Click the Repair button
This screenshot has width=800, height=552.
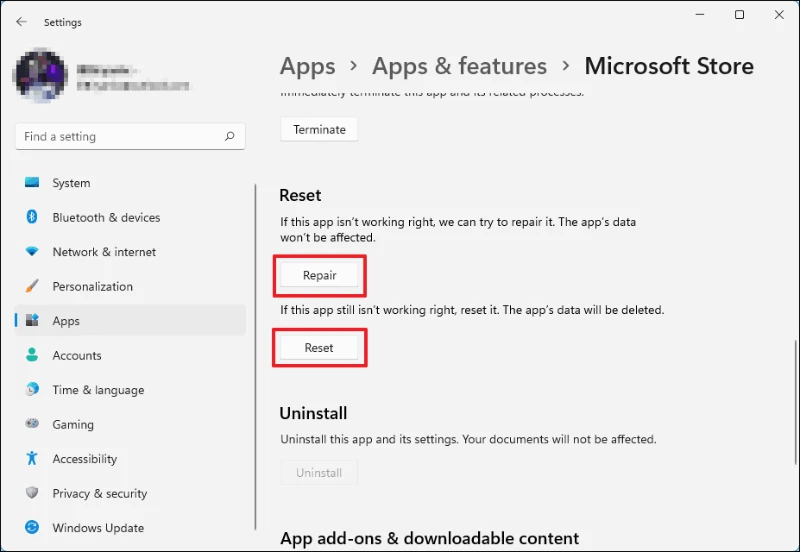(319, 275)
